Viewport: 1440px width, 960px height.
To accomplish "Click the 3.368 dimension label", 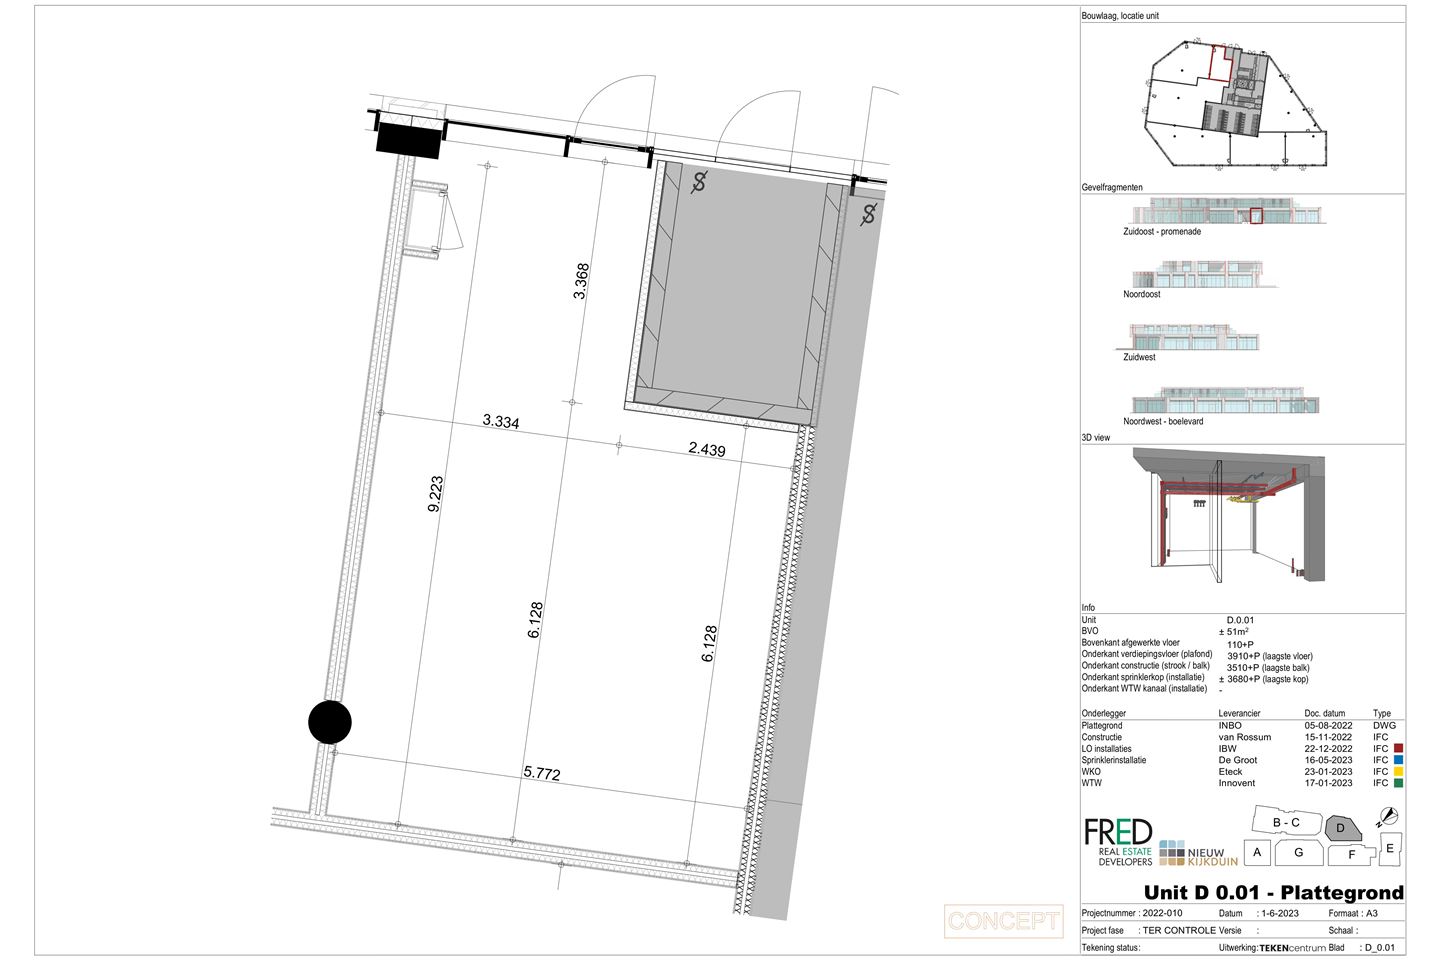I will [581, 281].
